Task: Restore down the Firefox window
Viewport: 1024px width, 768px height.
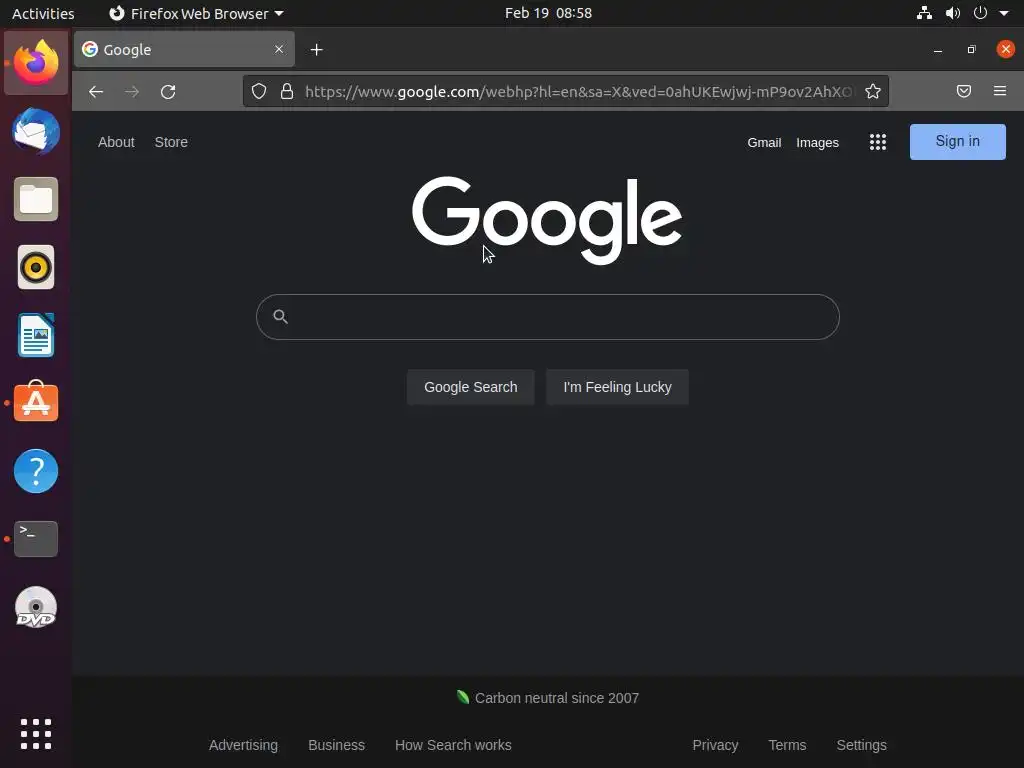Action: pos(971,50)
